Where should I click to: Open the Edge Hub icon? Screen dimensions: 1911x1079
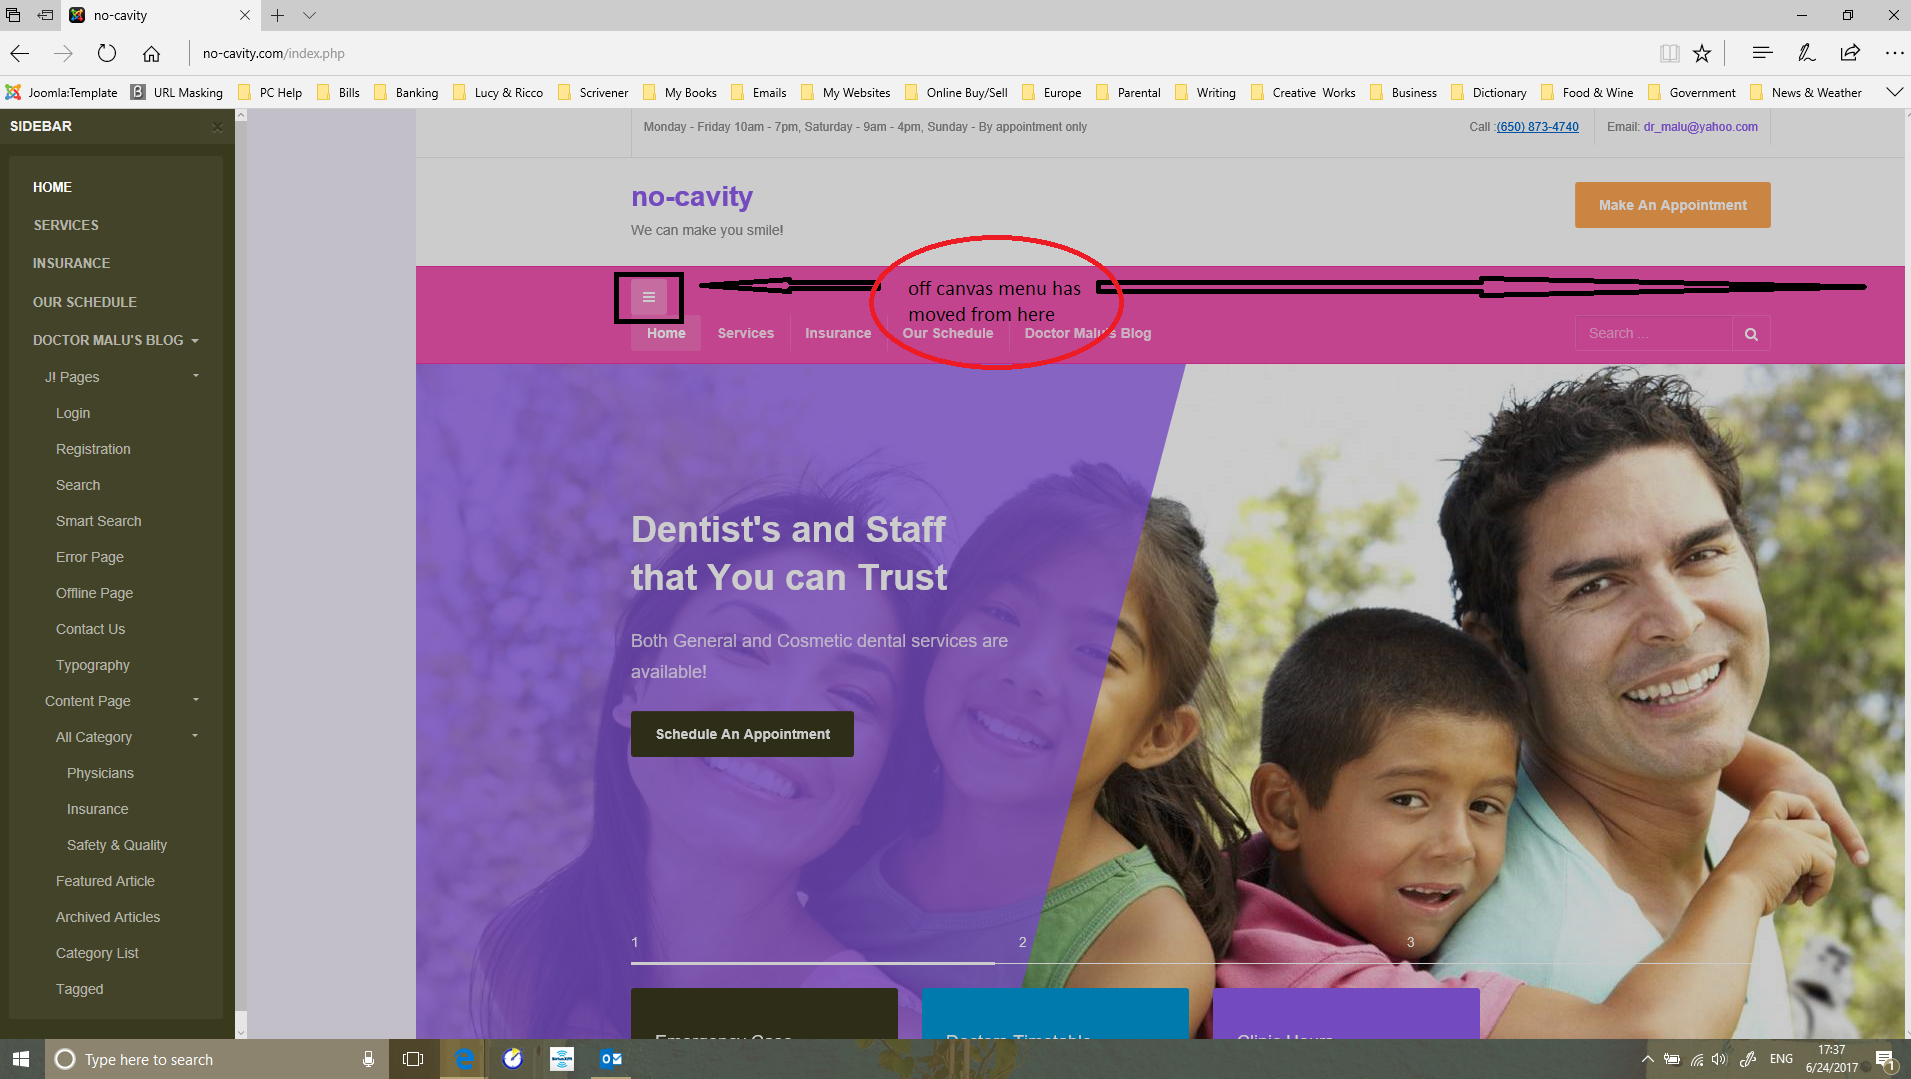point(1762,53)
